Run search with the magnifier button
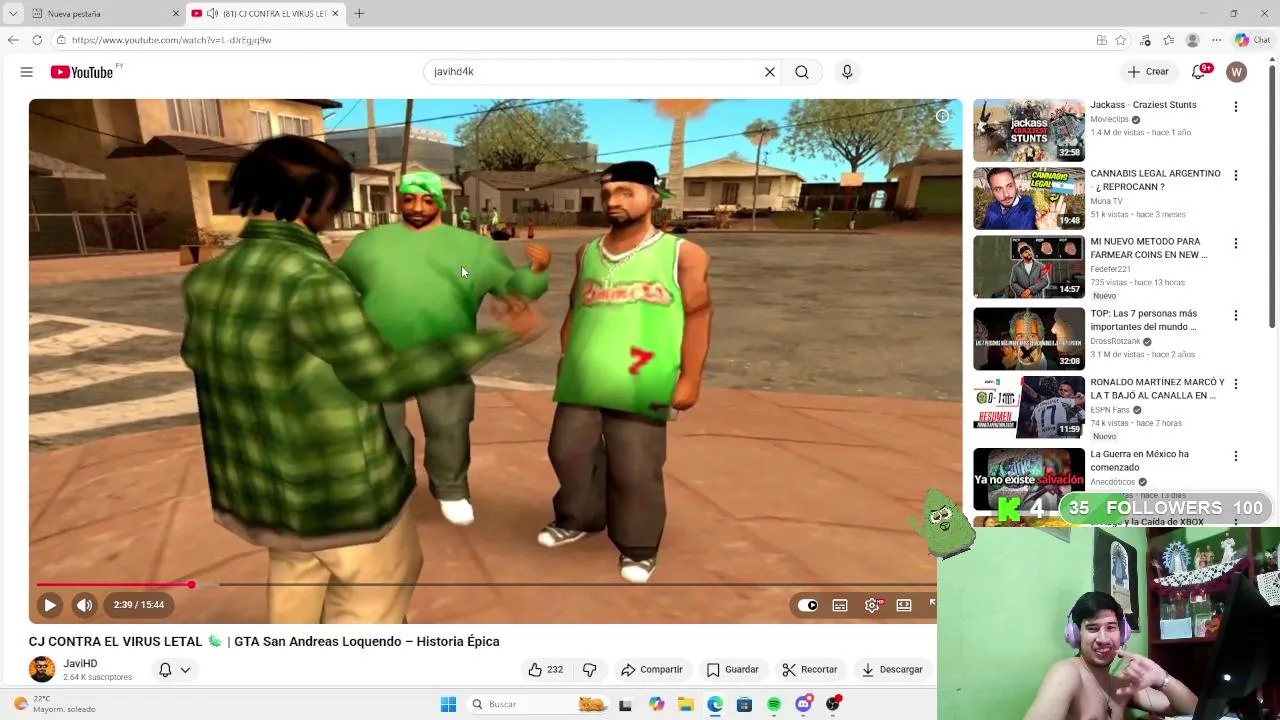Viewport: 1280px width, 720px height. click(802, 72)
